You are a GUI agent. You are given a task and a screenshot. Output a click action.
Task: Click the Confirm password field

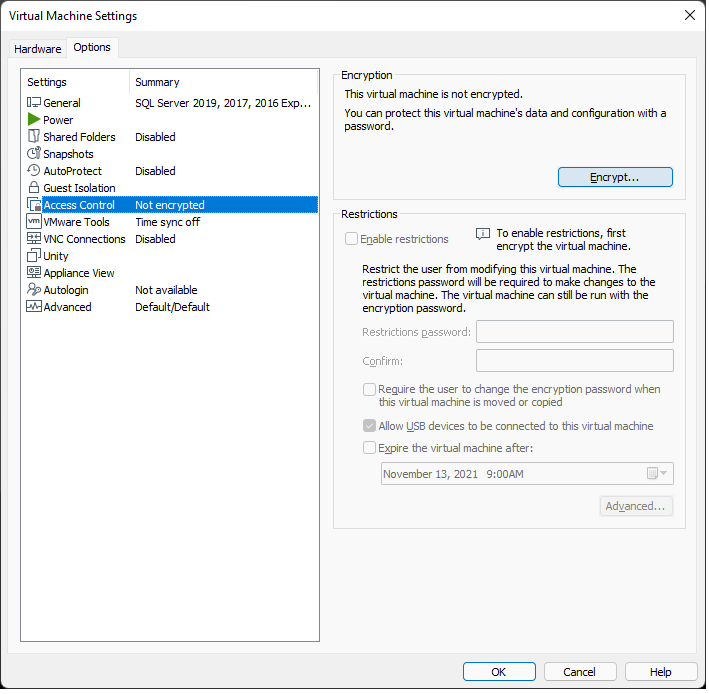click(577, 362)
